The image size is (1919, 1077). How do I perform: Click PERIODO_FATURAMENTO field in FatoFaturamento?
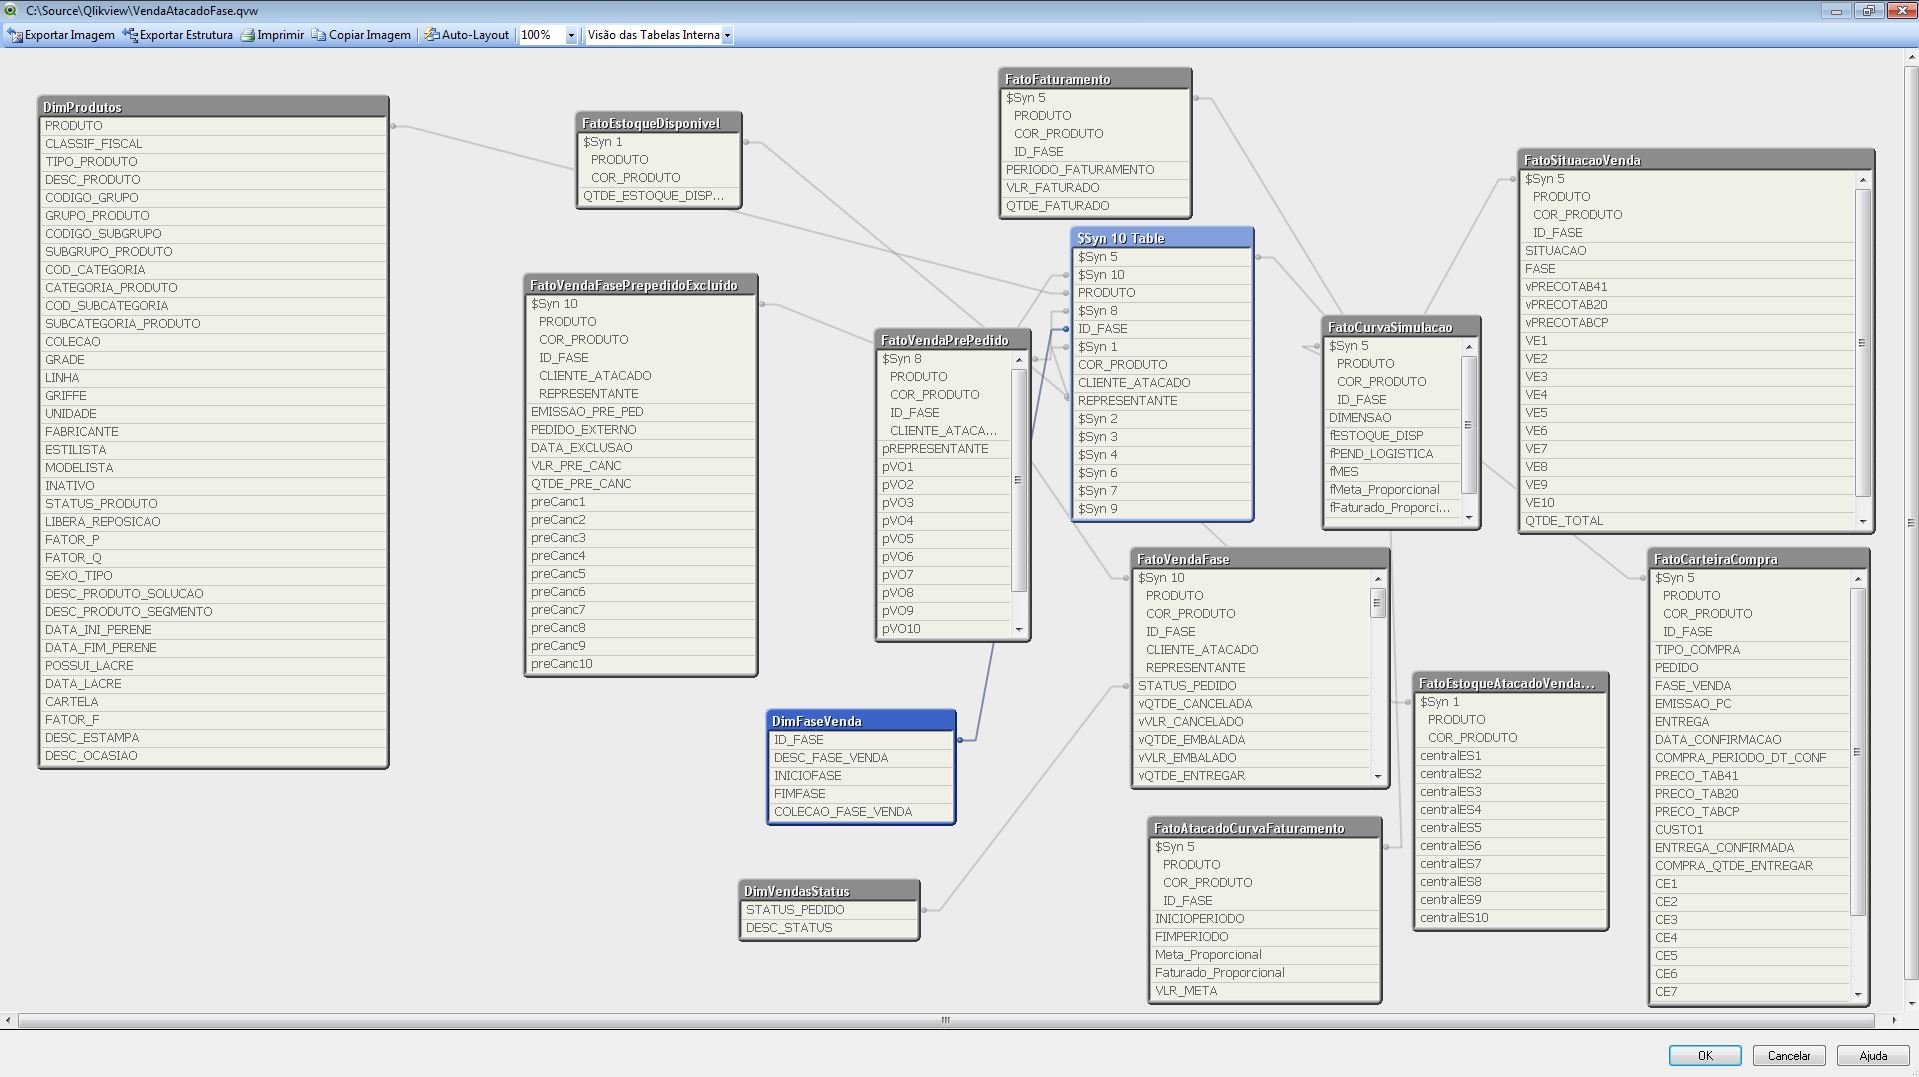pyautogui.click(x=1095, y=170)
